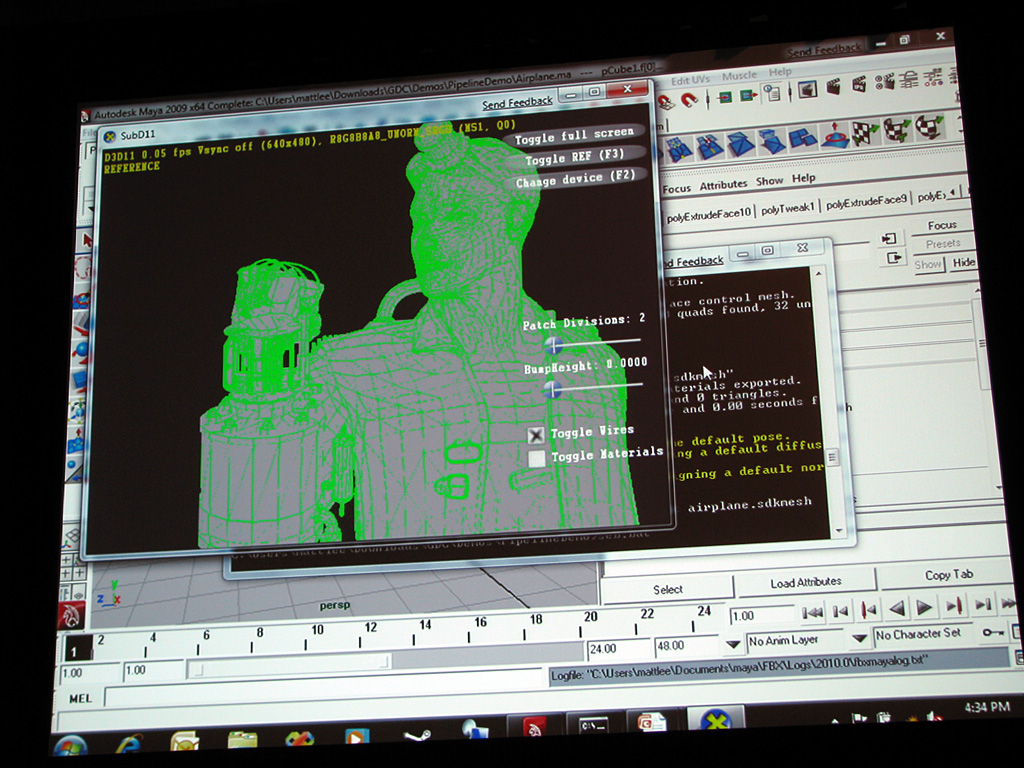Image resolution: width=1024 pixels, height=768 pixels.
Task: Select the polyExtrudeFace9 tab
Action: [866, 202]
